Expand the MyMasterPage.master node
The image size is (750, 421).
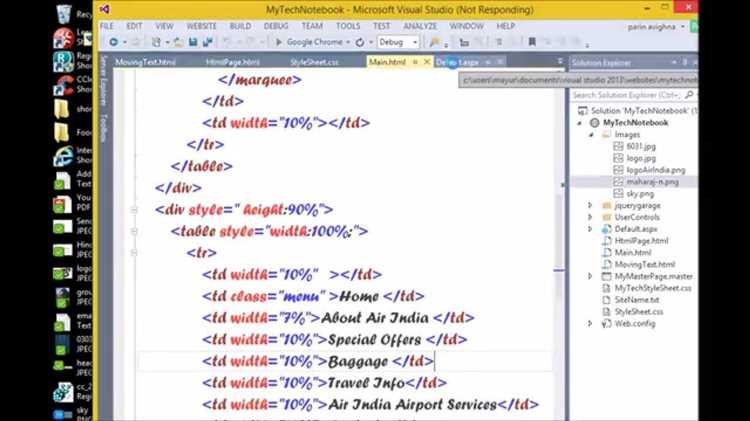tap(590, 276)
